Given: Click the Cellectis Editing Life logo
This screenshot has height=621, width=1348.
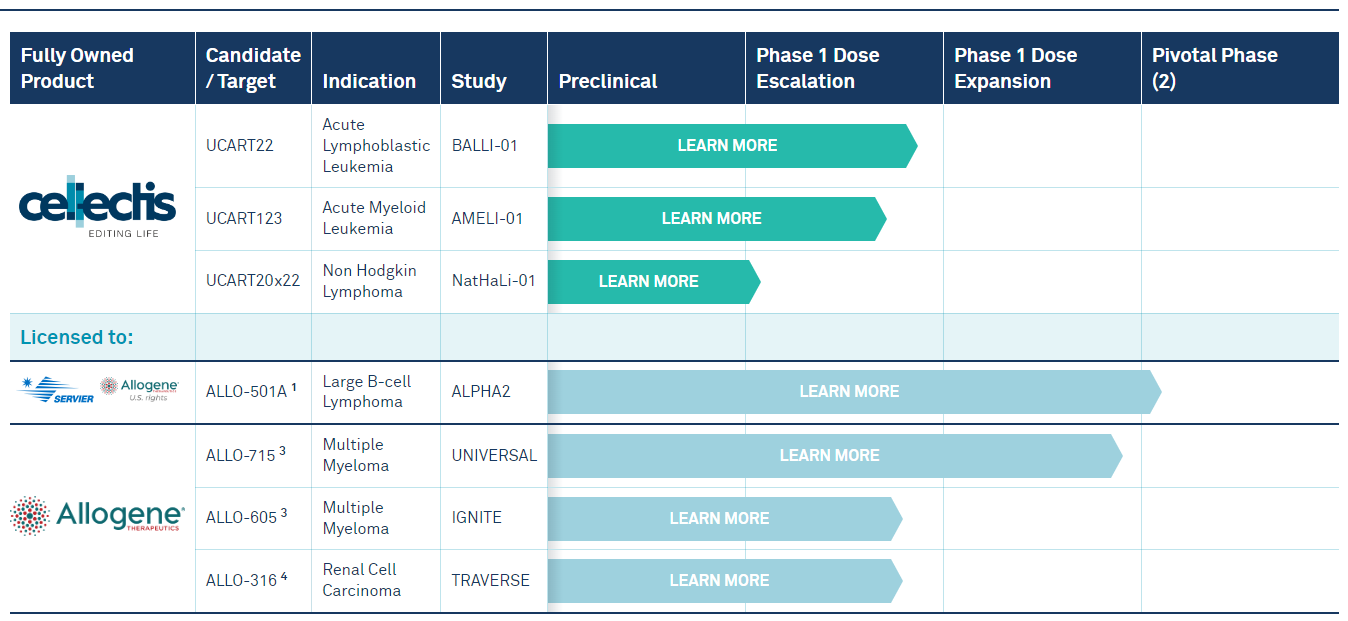Looking at the screenshot, I should click(x=97, y=208).
